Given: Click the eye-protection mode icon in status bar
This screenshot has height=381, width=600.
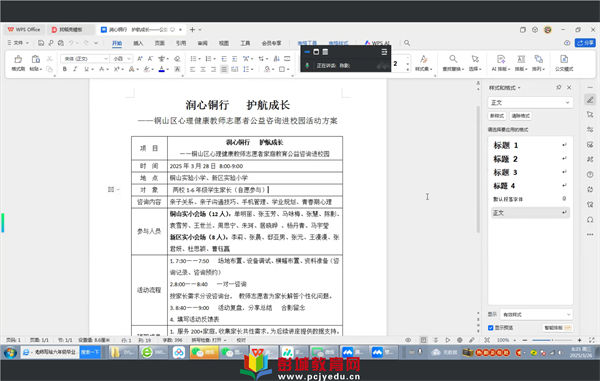Looking at the screenshot, I should point(408,340).
